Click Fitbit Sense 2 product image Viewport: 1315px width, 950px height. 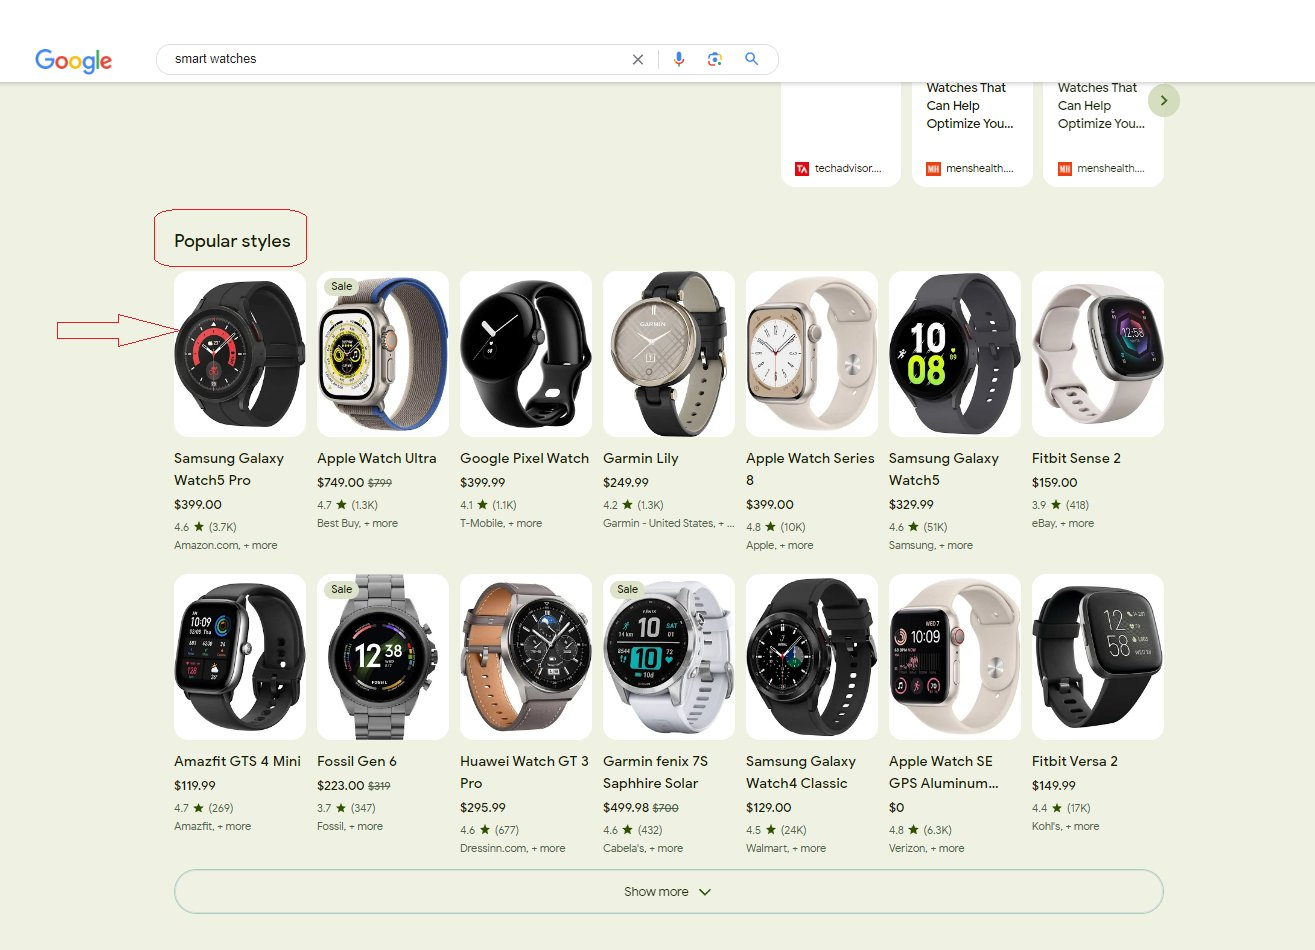coord(1098,354)
